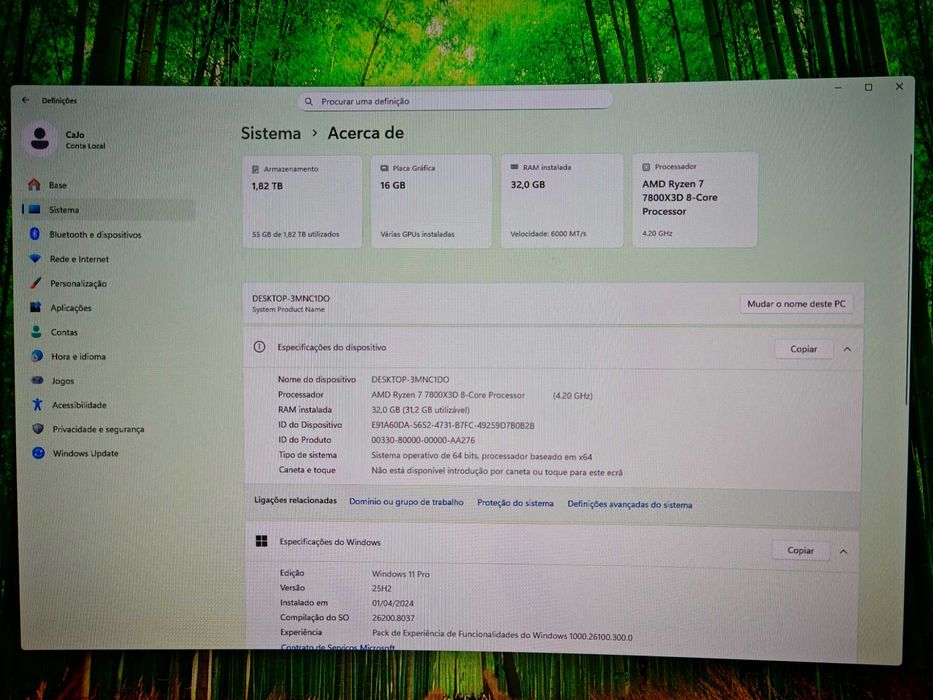Viewport: 933px width, 700px height.
Task: Open the AMD Ryzen 7 processor card
Action: (695, 199)
